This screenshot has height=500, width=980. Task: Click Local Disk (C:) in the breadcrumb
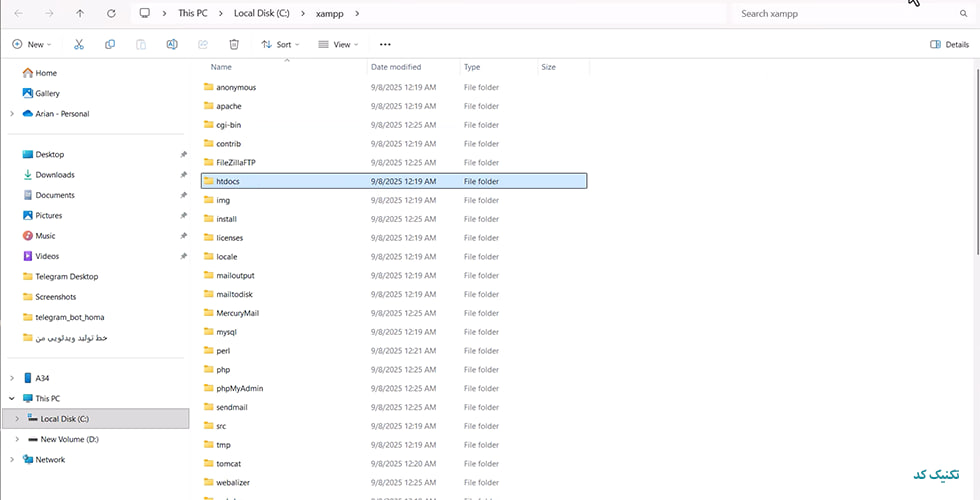[x=261, y=13]
